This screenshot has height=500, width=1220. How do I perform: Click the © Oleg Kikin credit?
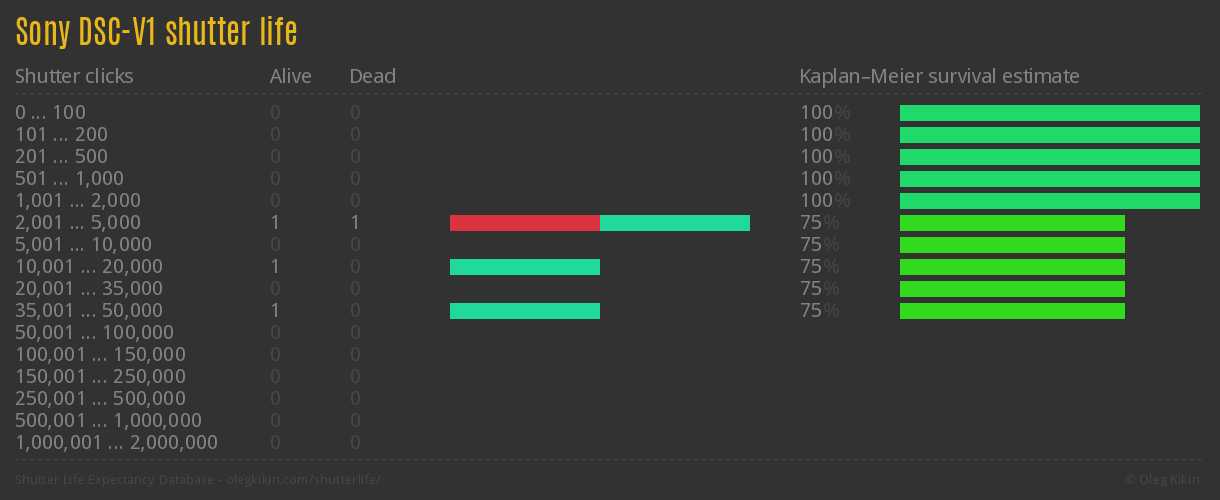coord(1163,480)
